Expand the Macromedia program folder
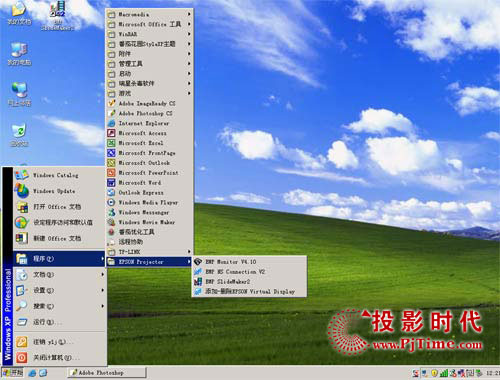The width and height of the screenshot is (500, 380). 149,14
